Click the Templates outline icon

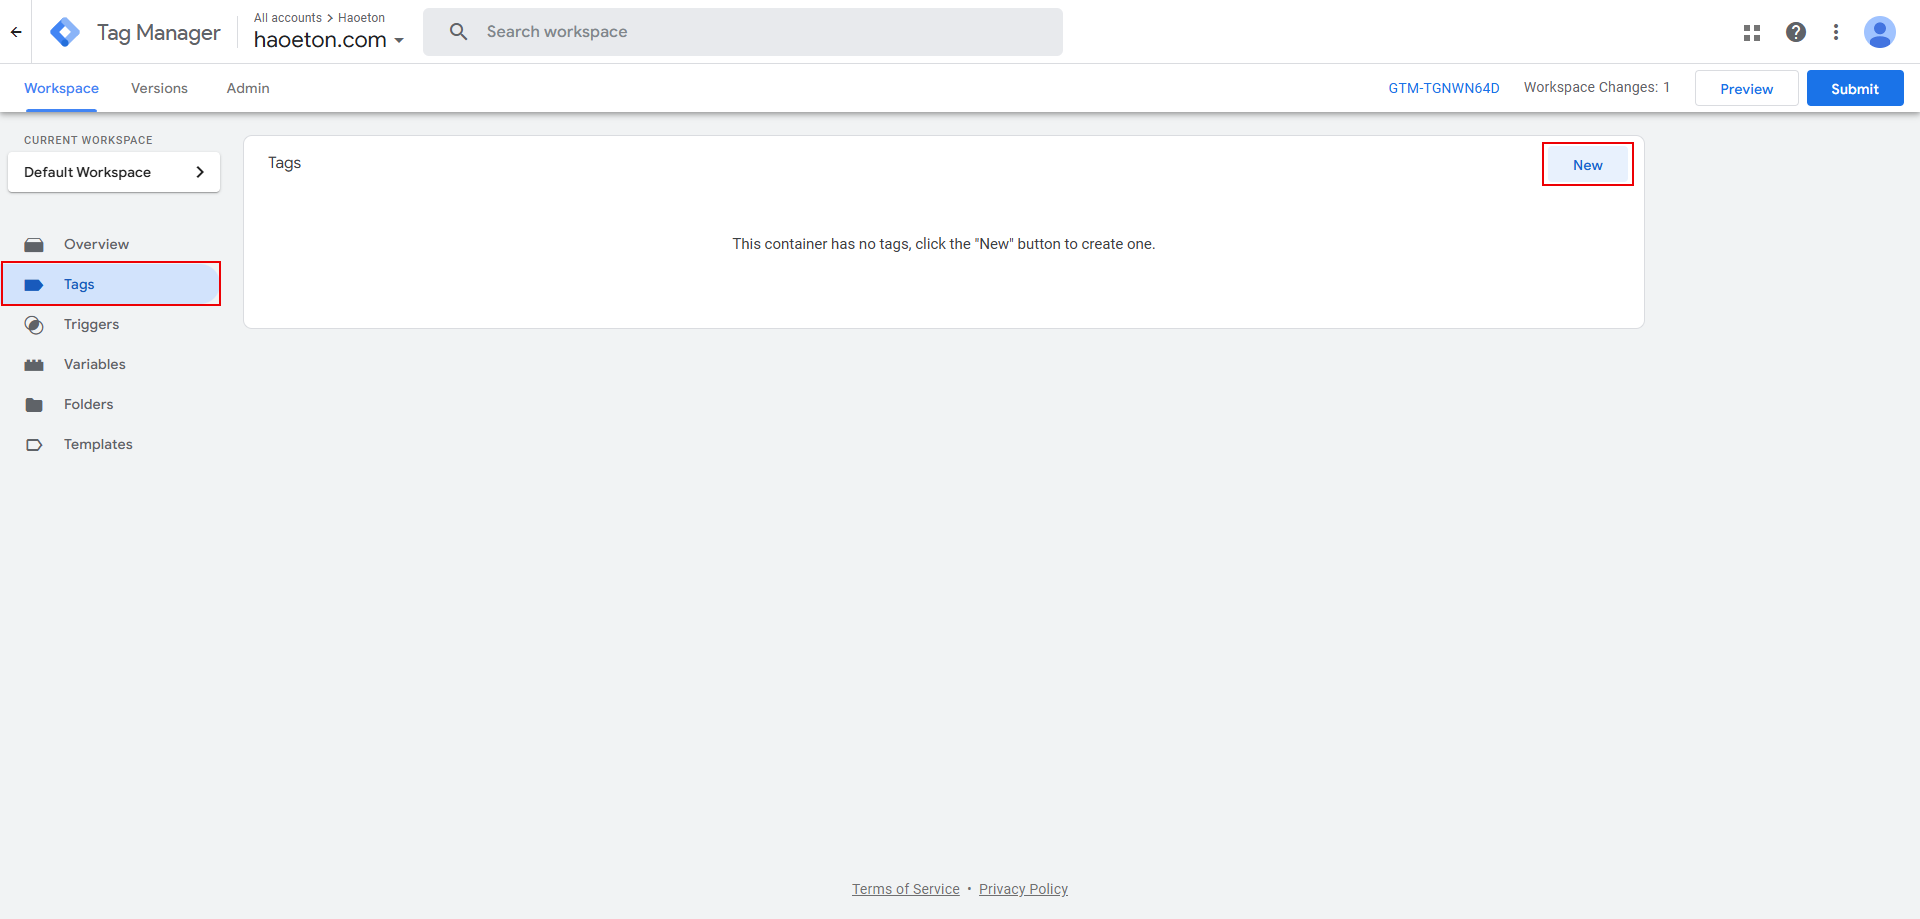click(34, 445)
